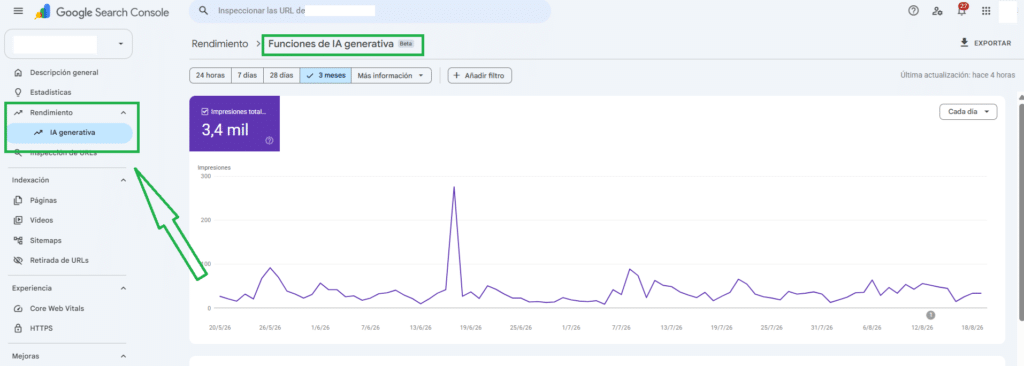Go to Descripción general
The height and width of the screenshot is (366, 1024).
click(64, 73)
